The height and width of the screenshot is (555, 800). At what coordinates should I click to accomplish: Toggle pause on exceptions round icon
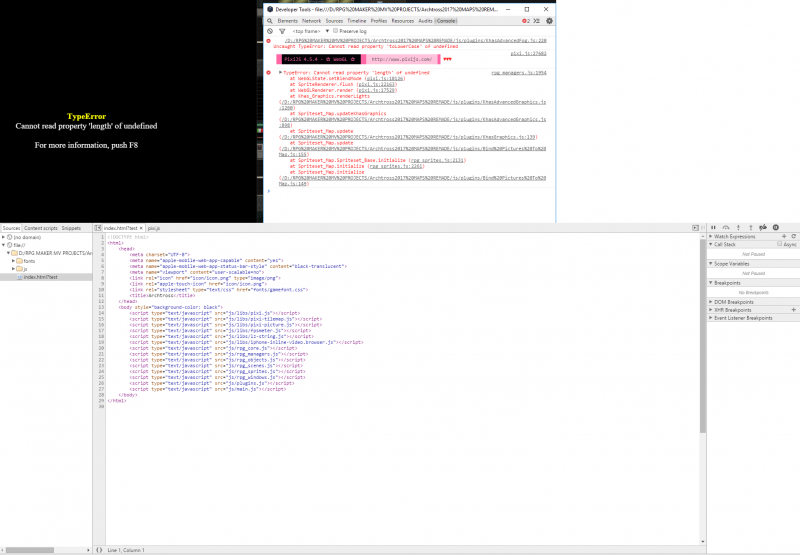pyautogui.click(x=776, y=228)
